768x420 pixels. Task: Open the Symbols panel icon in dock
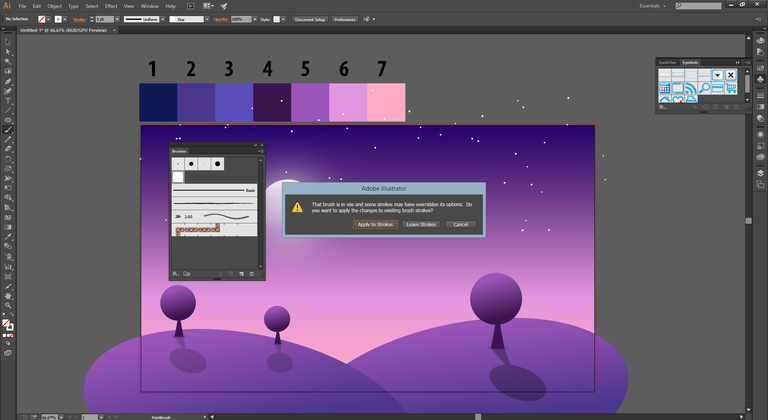[x=760, y=78]
